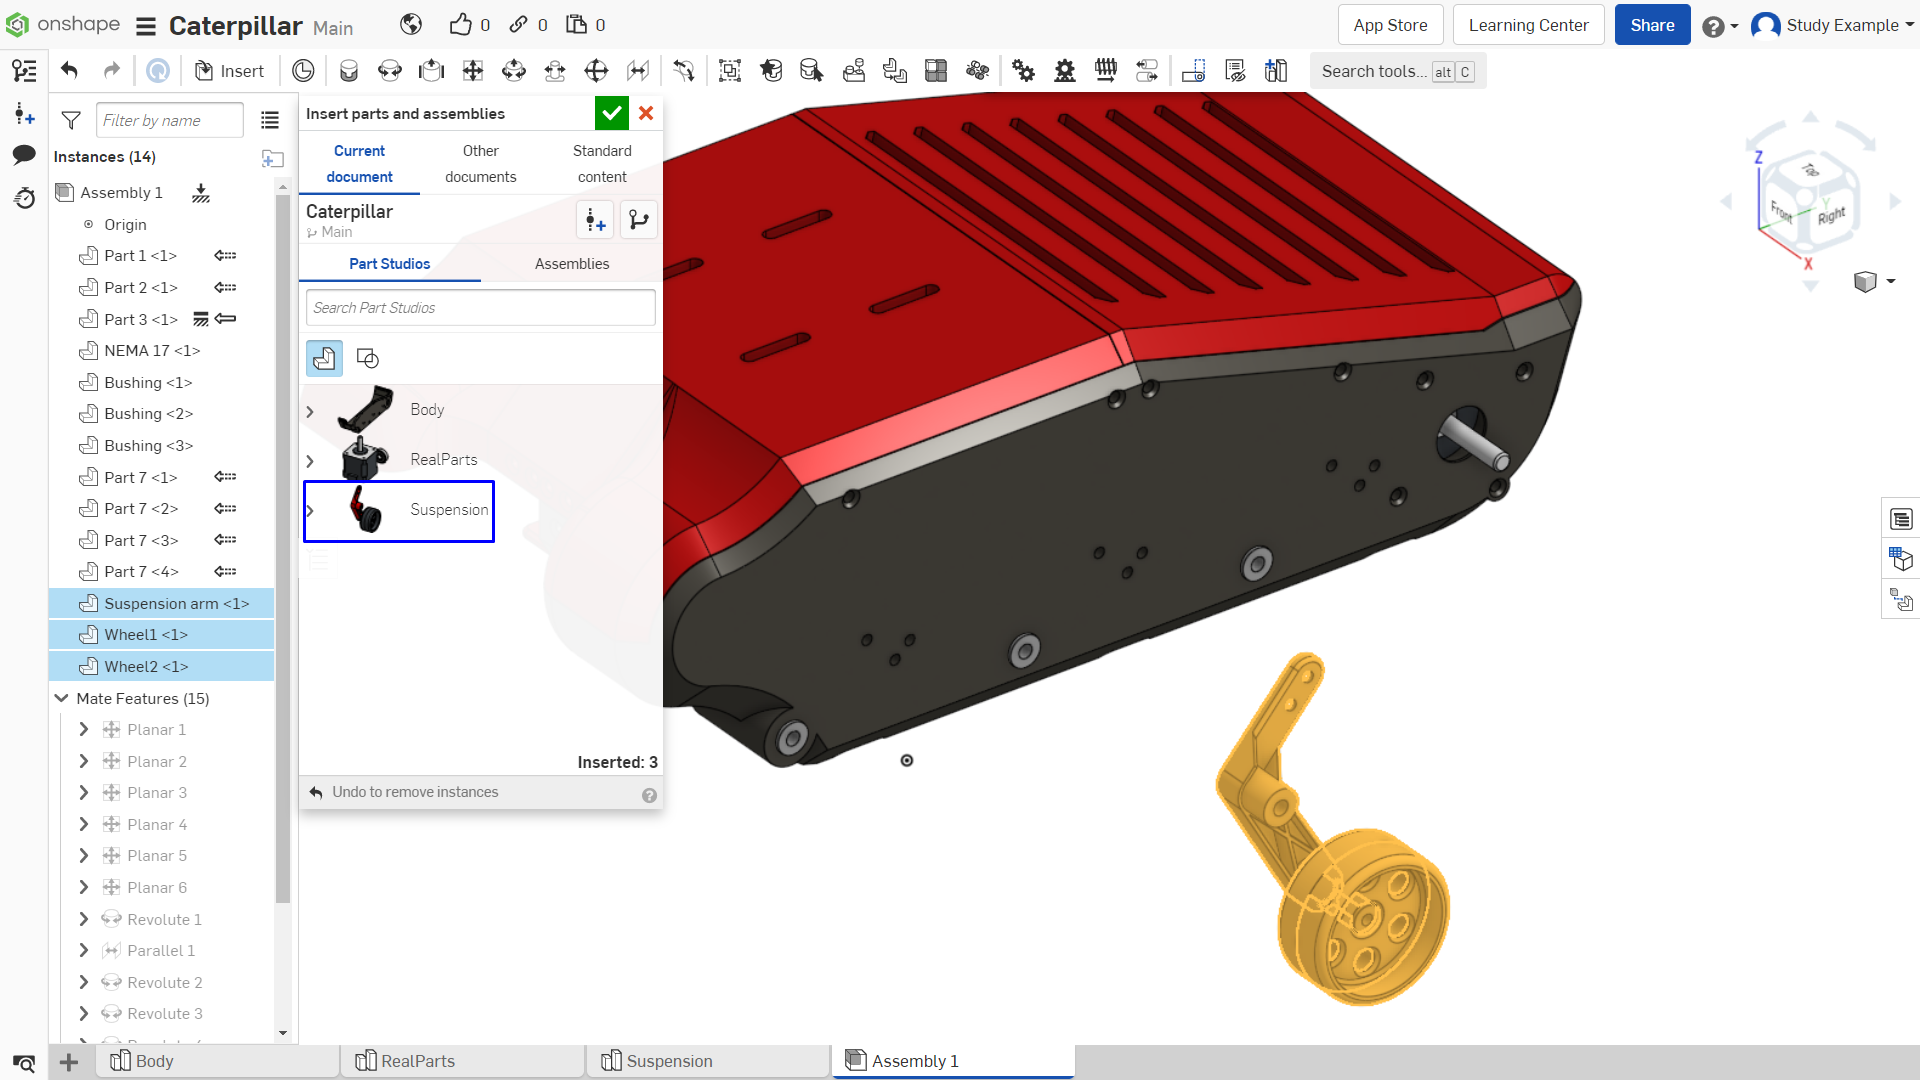Open the document hamburger menu
The image size is (1920, 1080).
tap(146, 26)
